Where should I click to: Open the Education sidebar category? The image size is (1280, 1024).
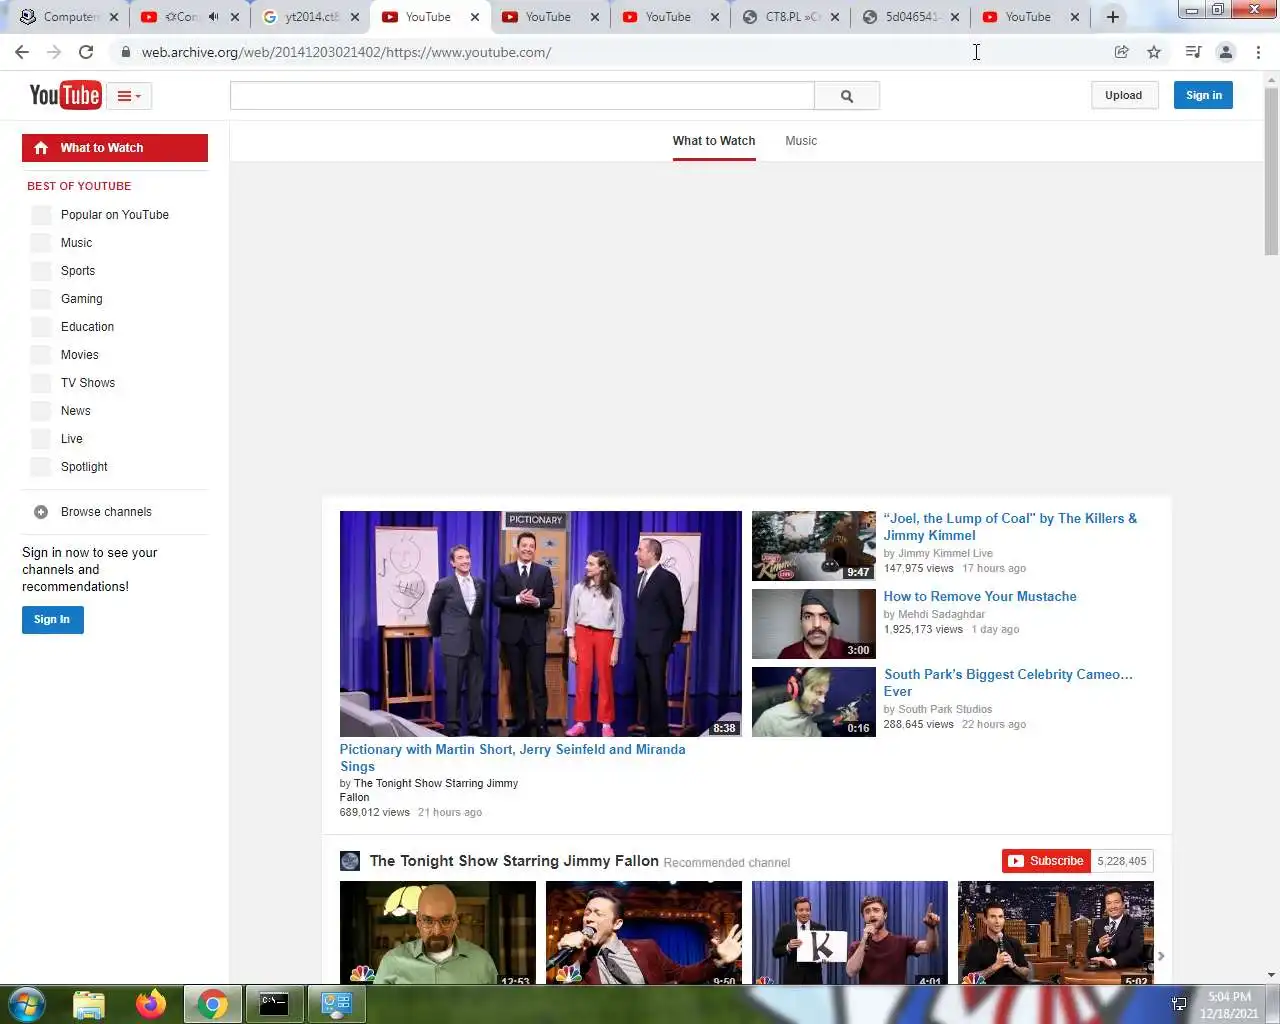(88, 327)
